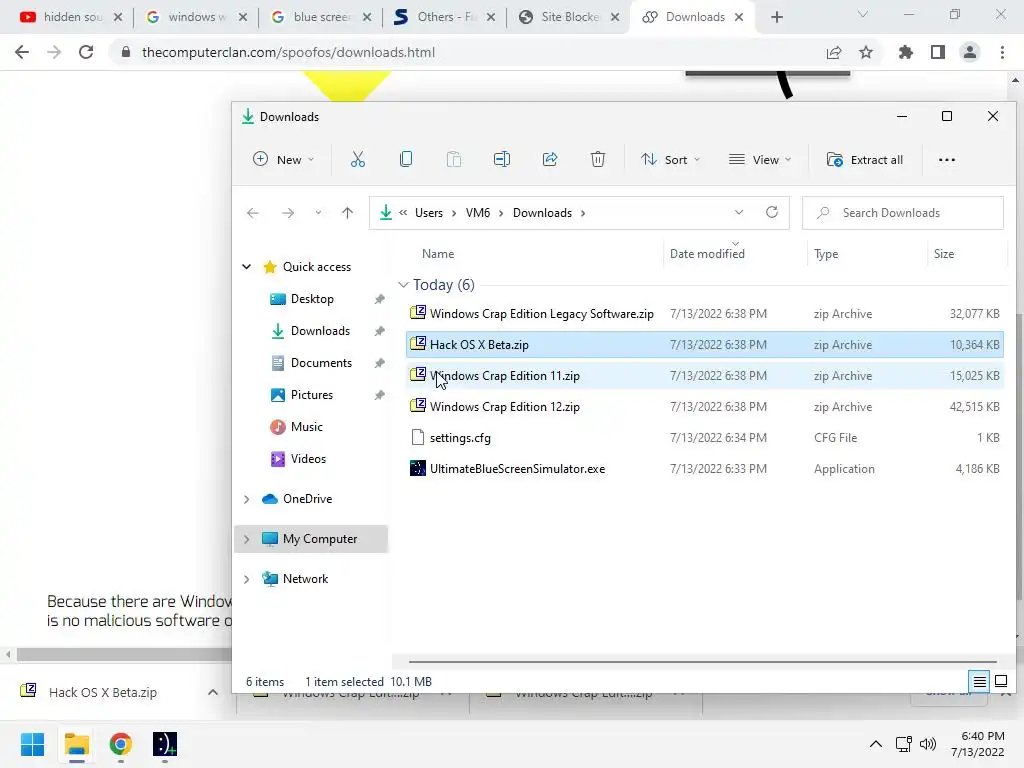Sort by the Type column header
Image resolution: width=1024 pixels, height=768 pixels.
tap(826, 253)
